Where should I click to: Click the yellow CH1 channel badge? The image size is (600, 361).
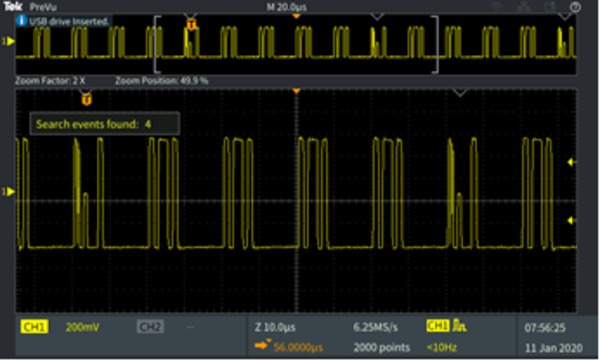coord(34,327)
